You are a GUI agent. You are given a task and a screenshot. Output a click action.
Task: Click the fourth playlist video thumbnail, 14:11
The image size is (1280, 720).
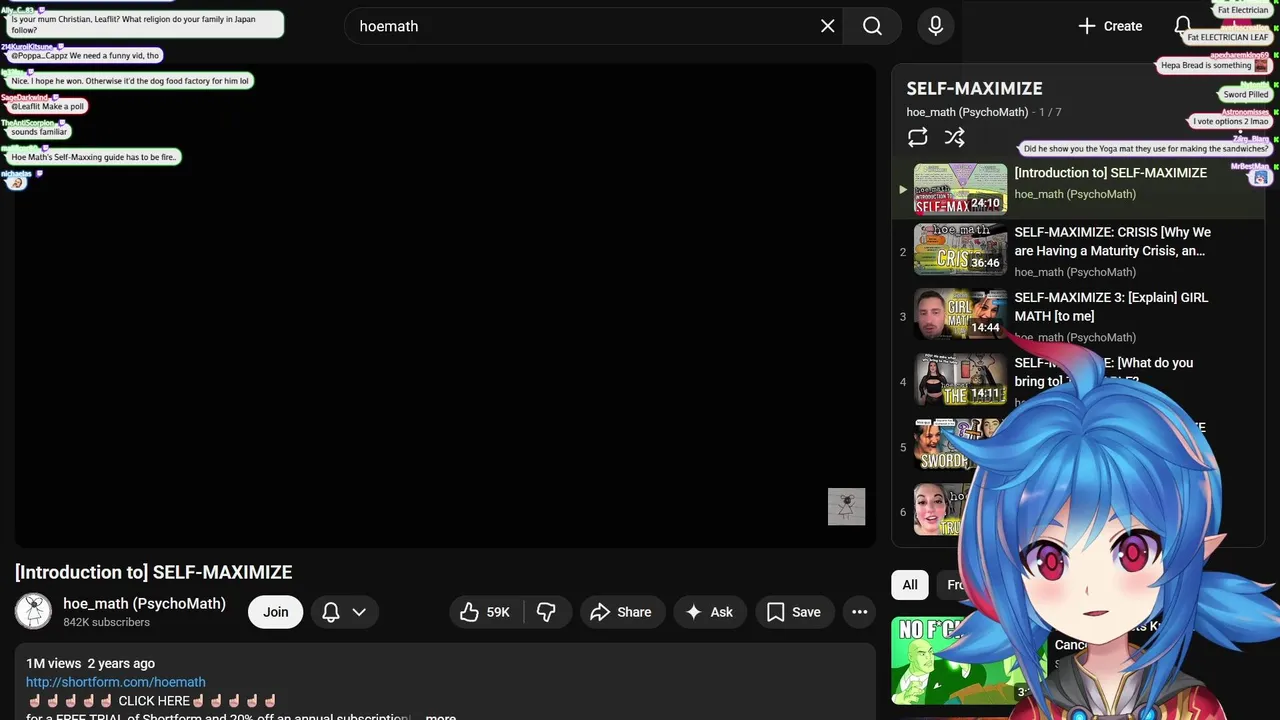[x=960, y=380]
